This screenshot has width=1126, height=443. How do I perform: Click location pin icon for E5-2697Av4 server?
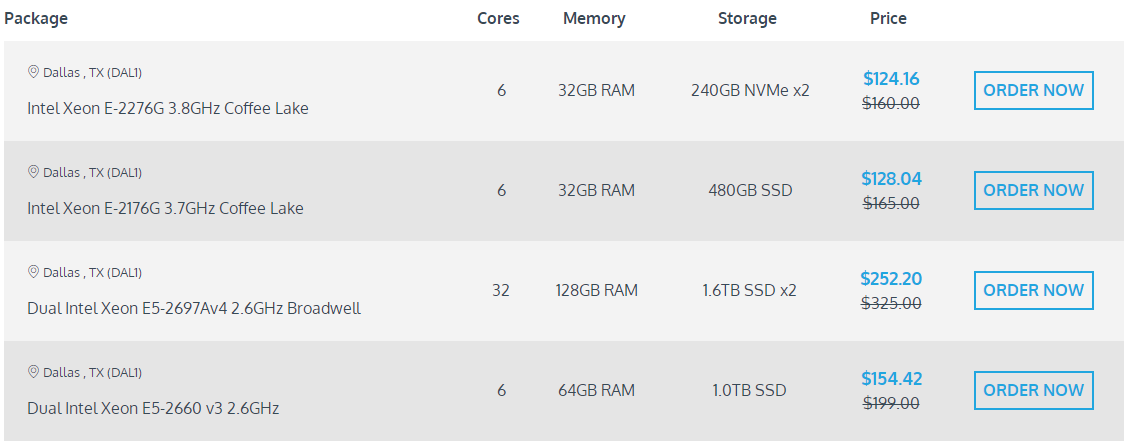coord(33,272)
